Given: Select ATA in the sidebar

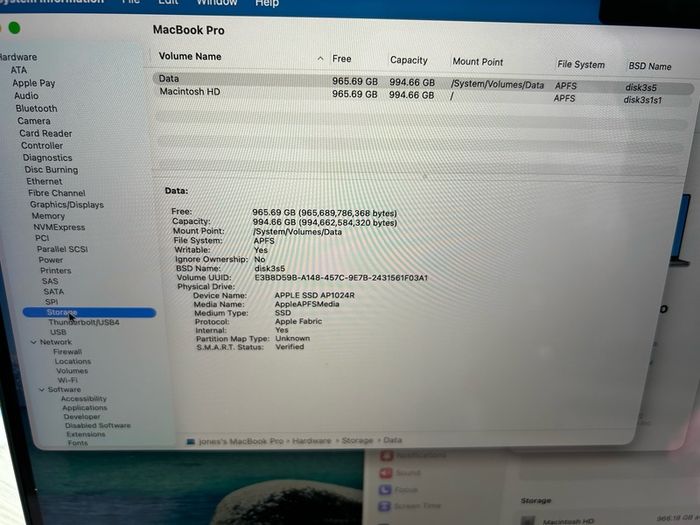Looking at the screenshot, I should coord(19,70).
